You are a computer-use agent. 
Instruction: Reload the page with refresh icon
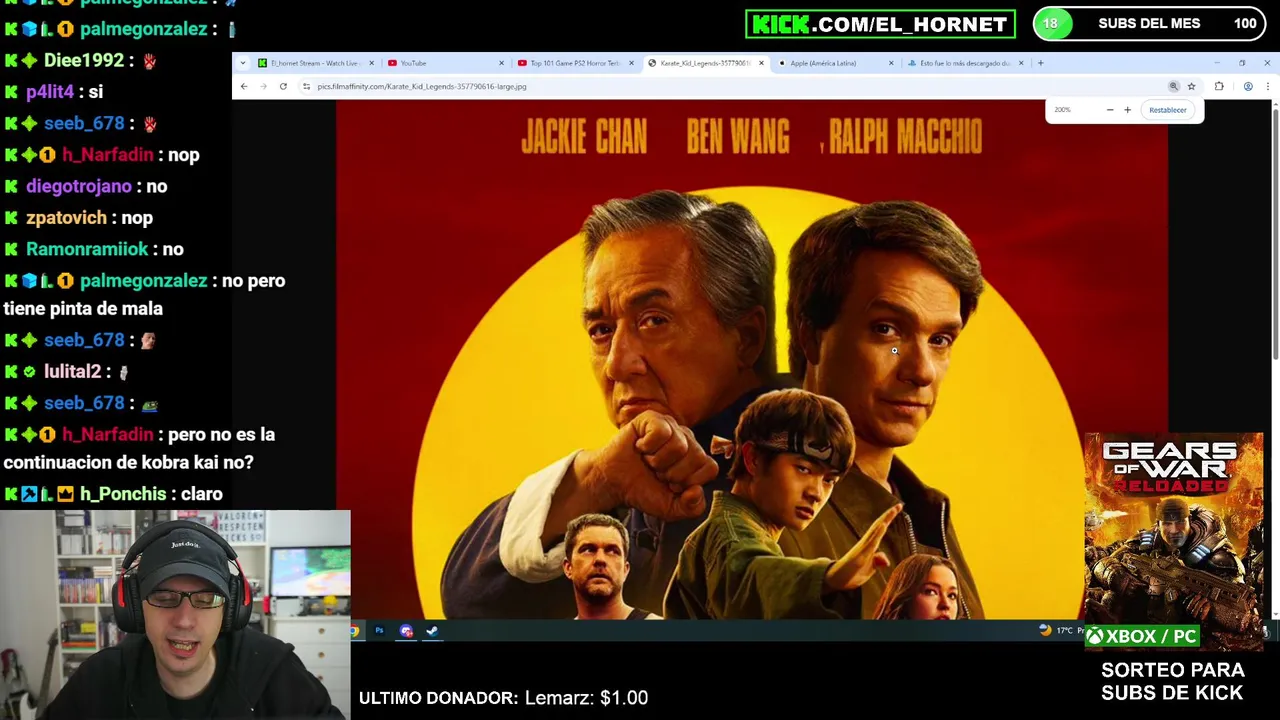point(283,86)
